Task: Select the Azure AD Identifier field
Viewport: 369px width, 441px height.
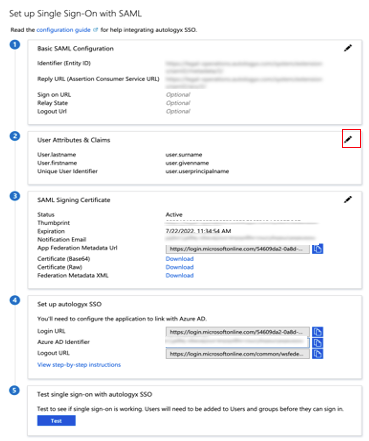Action: click(238, 343)
